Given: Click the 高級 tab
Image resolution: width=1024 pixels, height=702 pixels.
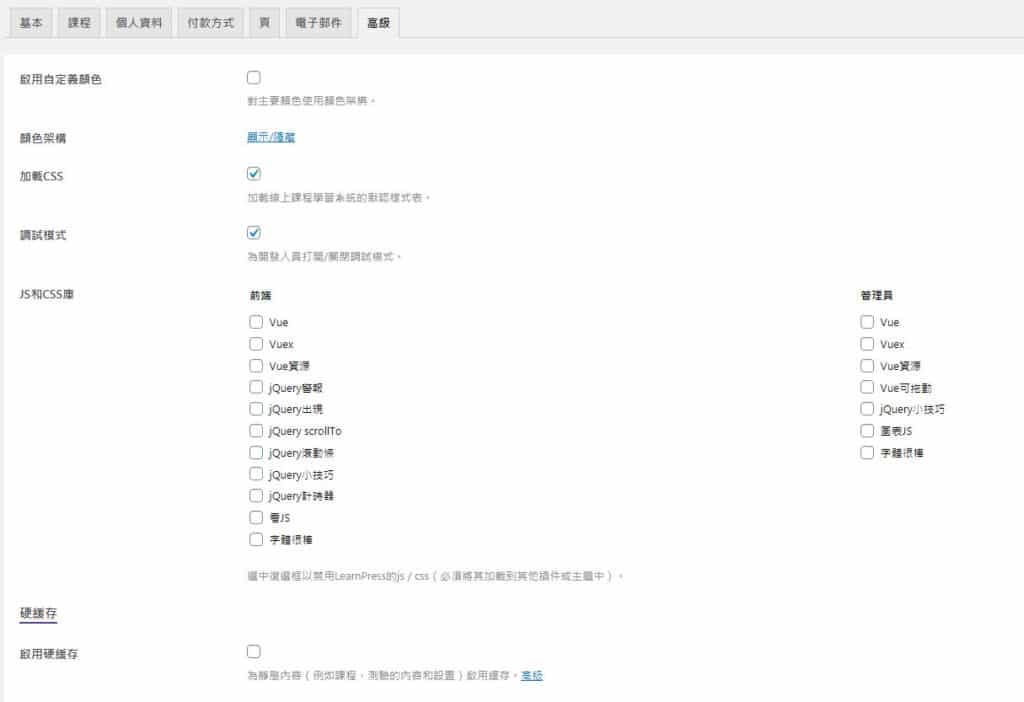Looking at the screenshot, I should [377, 23].
